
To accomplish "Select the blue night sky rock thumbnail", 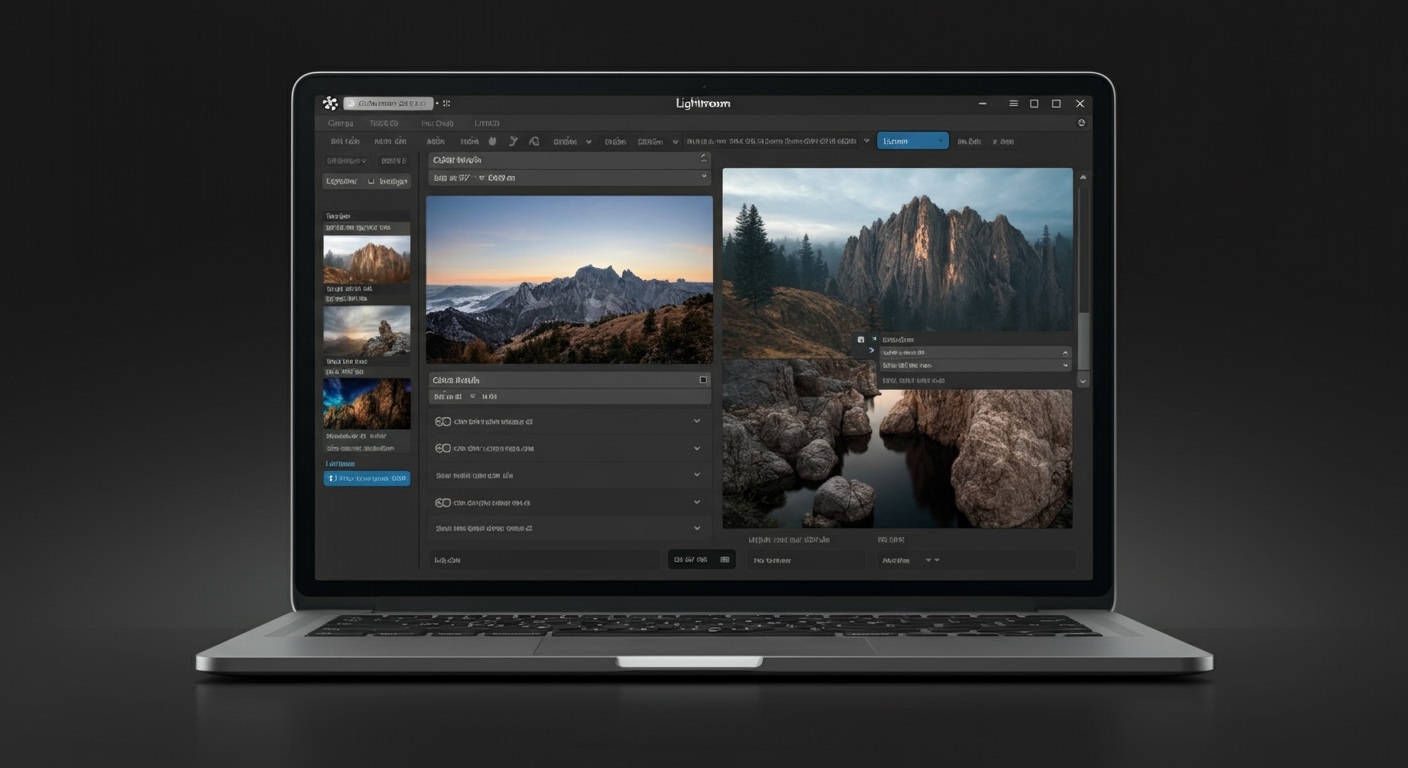I will pos(366,404).
